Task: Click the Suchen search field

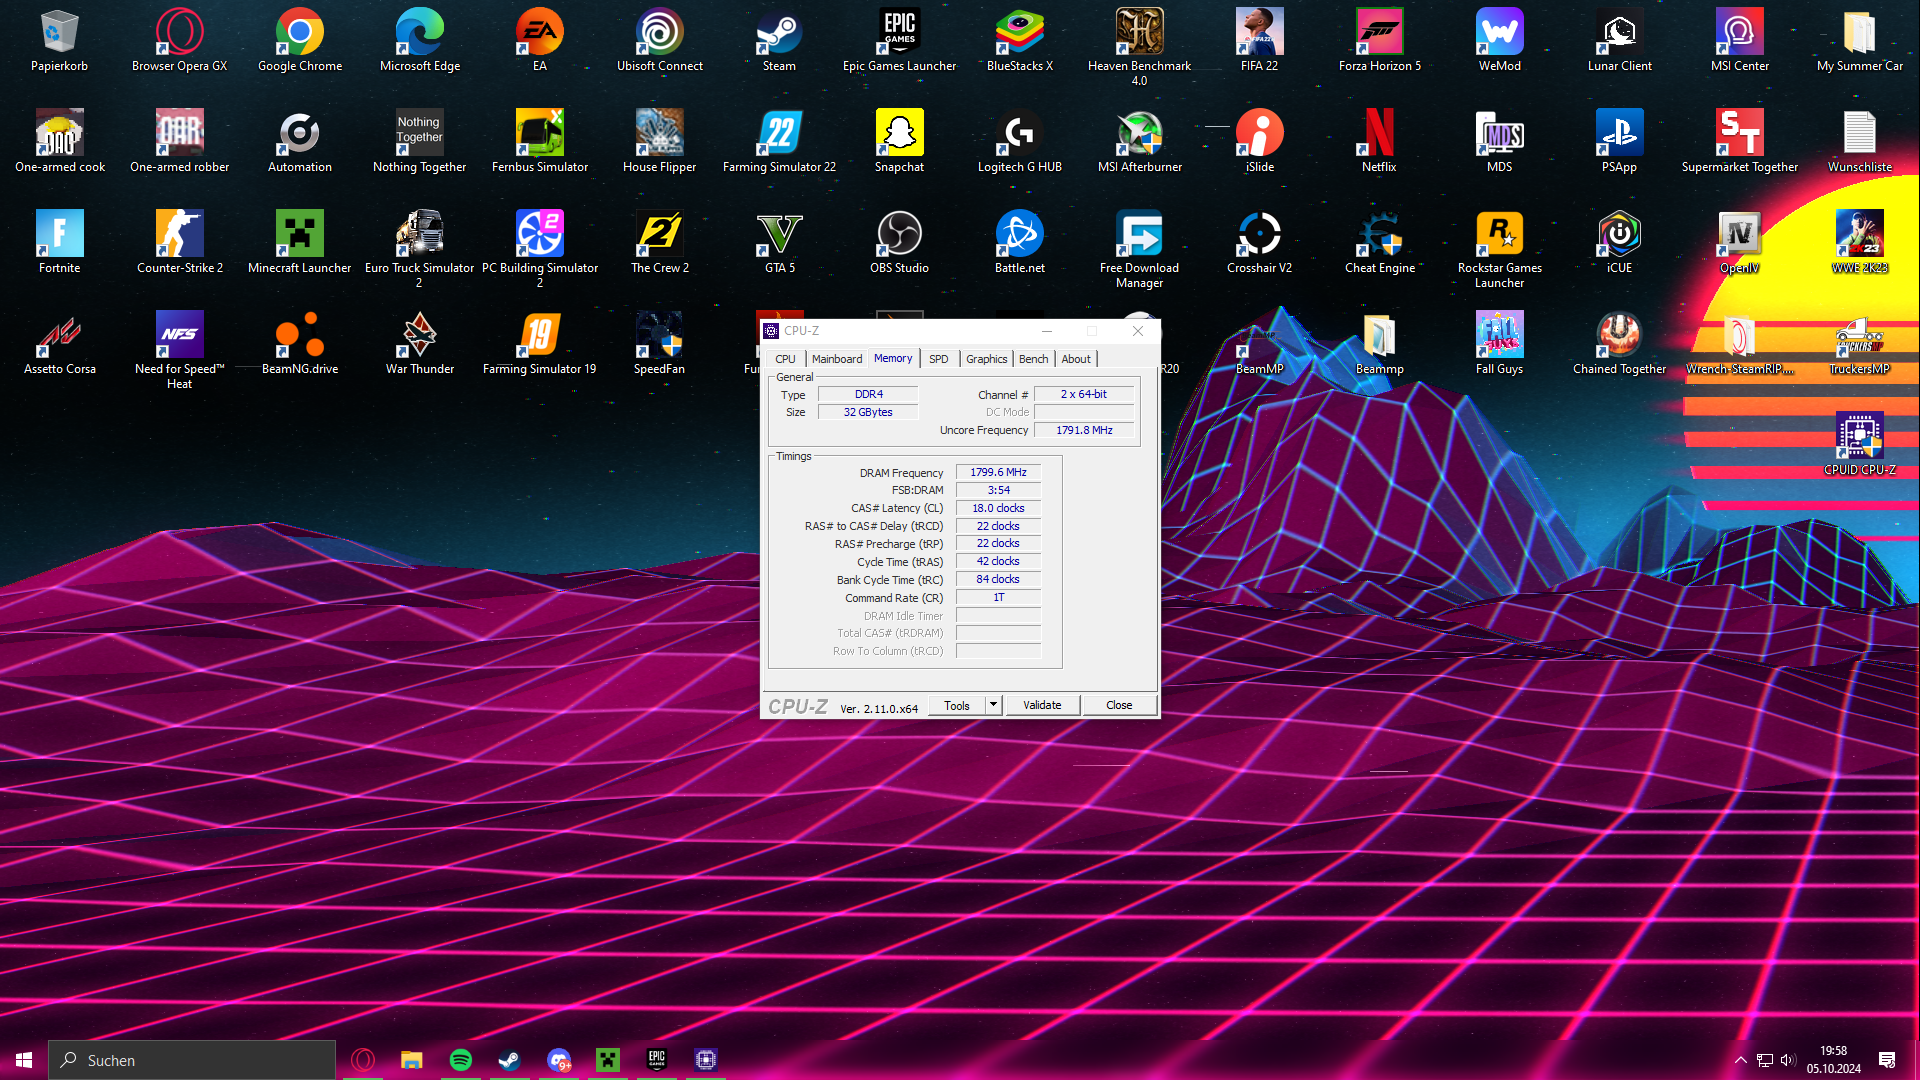Action: point(190,1059)
